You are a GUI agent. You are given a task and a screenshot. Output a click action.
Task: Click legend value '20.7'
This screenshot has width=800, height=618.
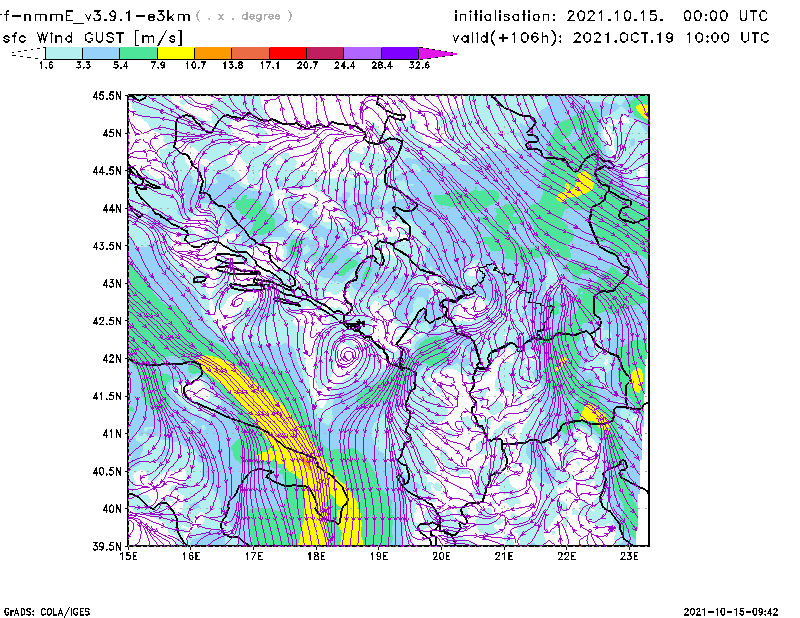pyautogui.click(x=307, y=65)
